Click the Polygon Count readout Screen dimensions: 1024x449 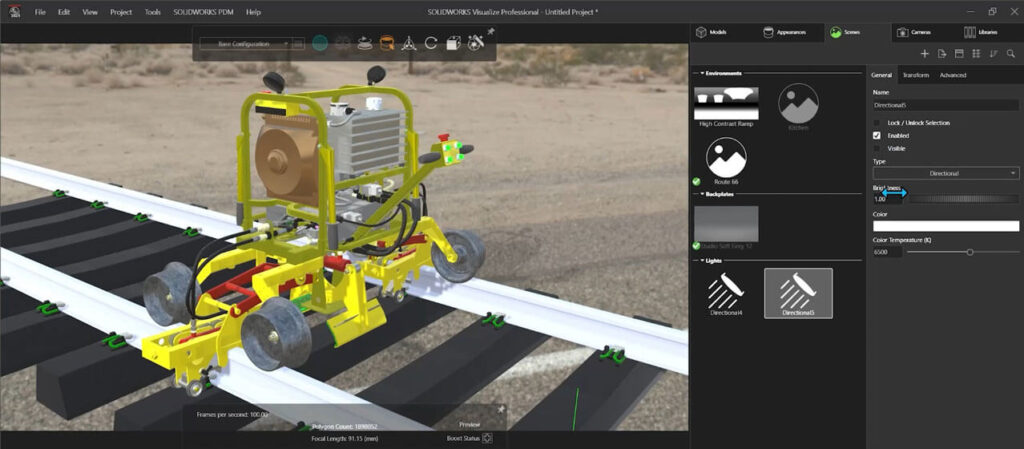coord(345,426)
